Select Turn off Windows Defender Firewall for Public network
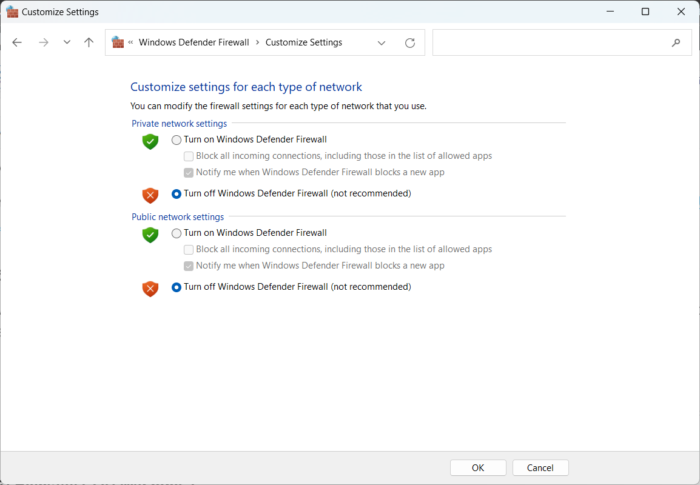 coord(177,287)
